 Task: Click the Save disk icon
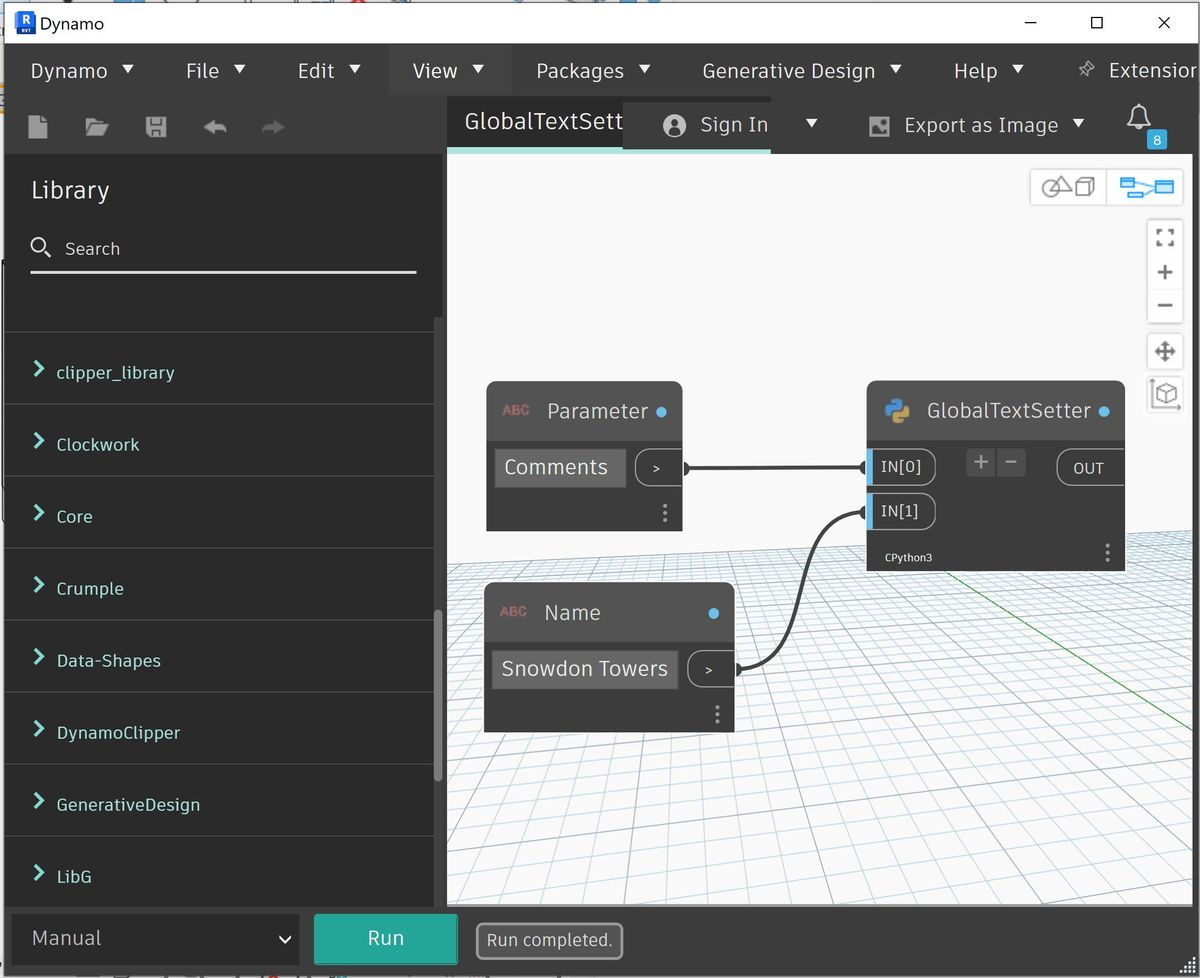coord(156,127)
